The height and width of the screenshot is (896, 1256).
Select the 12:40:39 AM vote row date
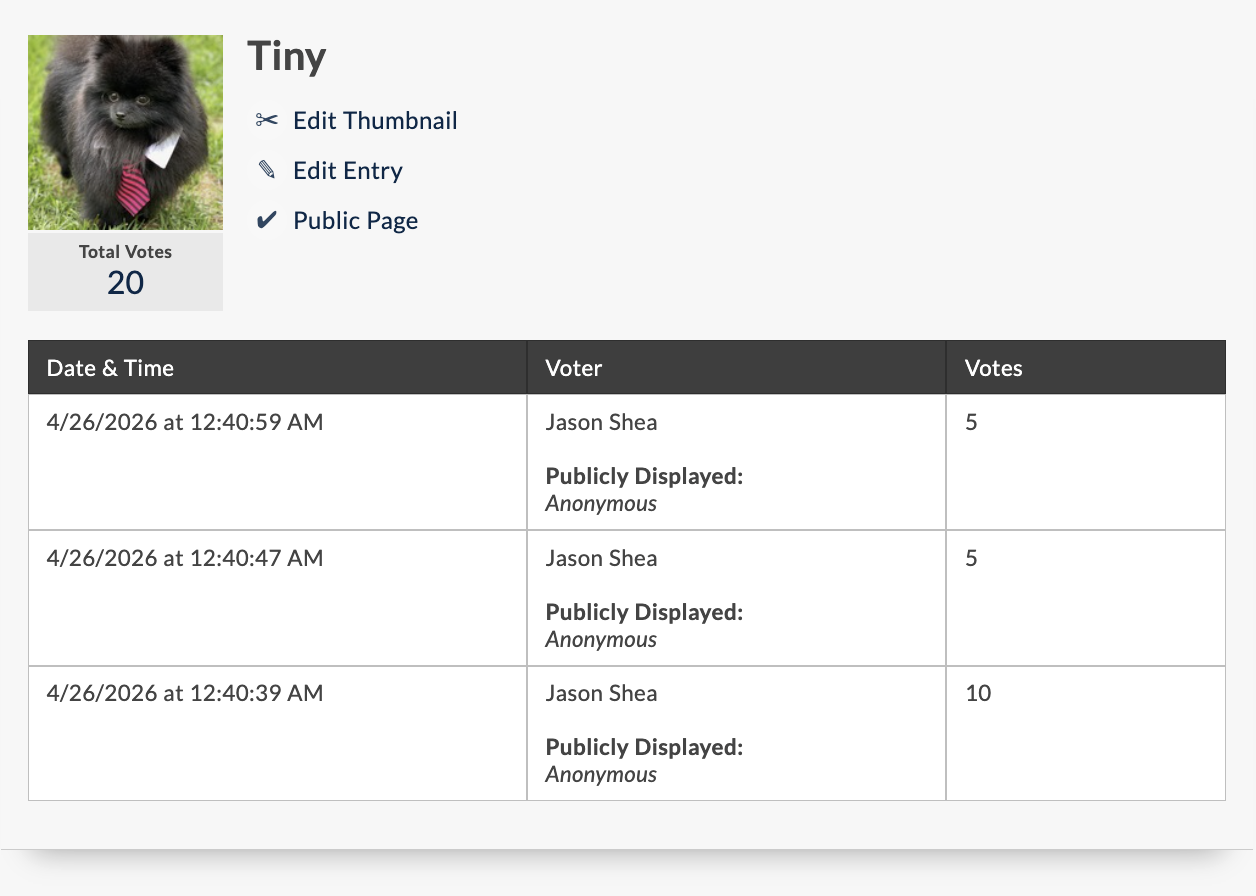pyautogui.click(x=185, y=693)
